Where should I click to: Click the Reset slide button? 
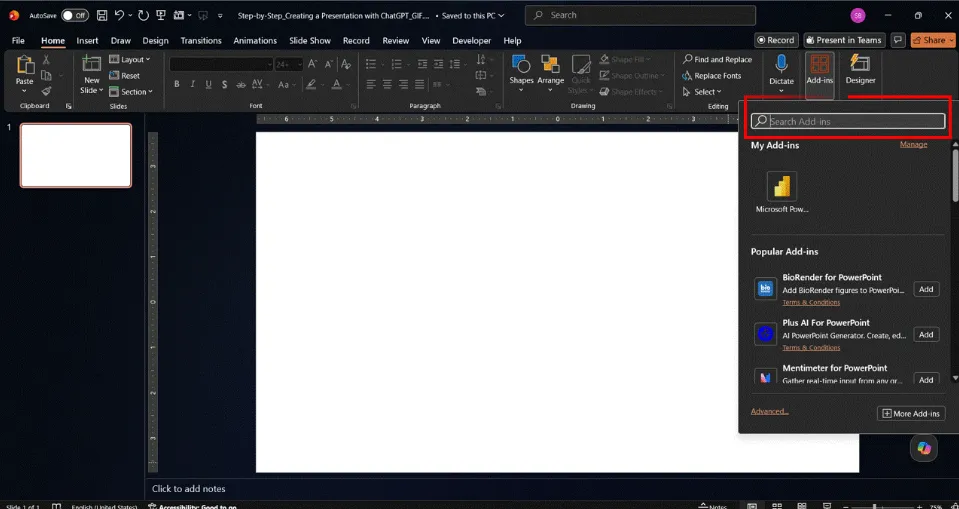(124, 75)
